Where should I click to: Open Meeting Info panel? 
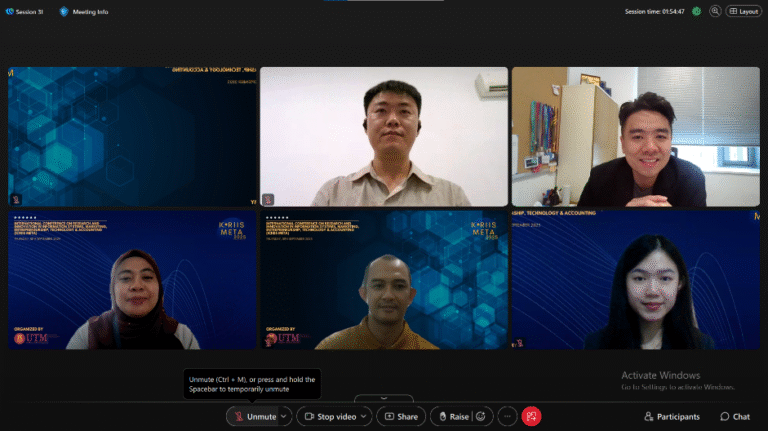[84, 12]
